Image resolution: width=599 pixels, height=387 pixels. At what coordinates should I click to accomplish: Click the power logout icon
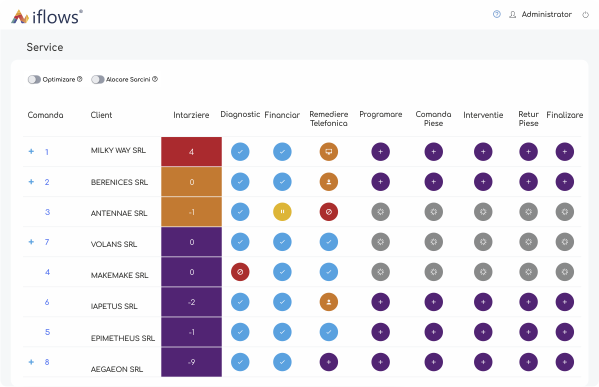(x=585, y=15)
